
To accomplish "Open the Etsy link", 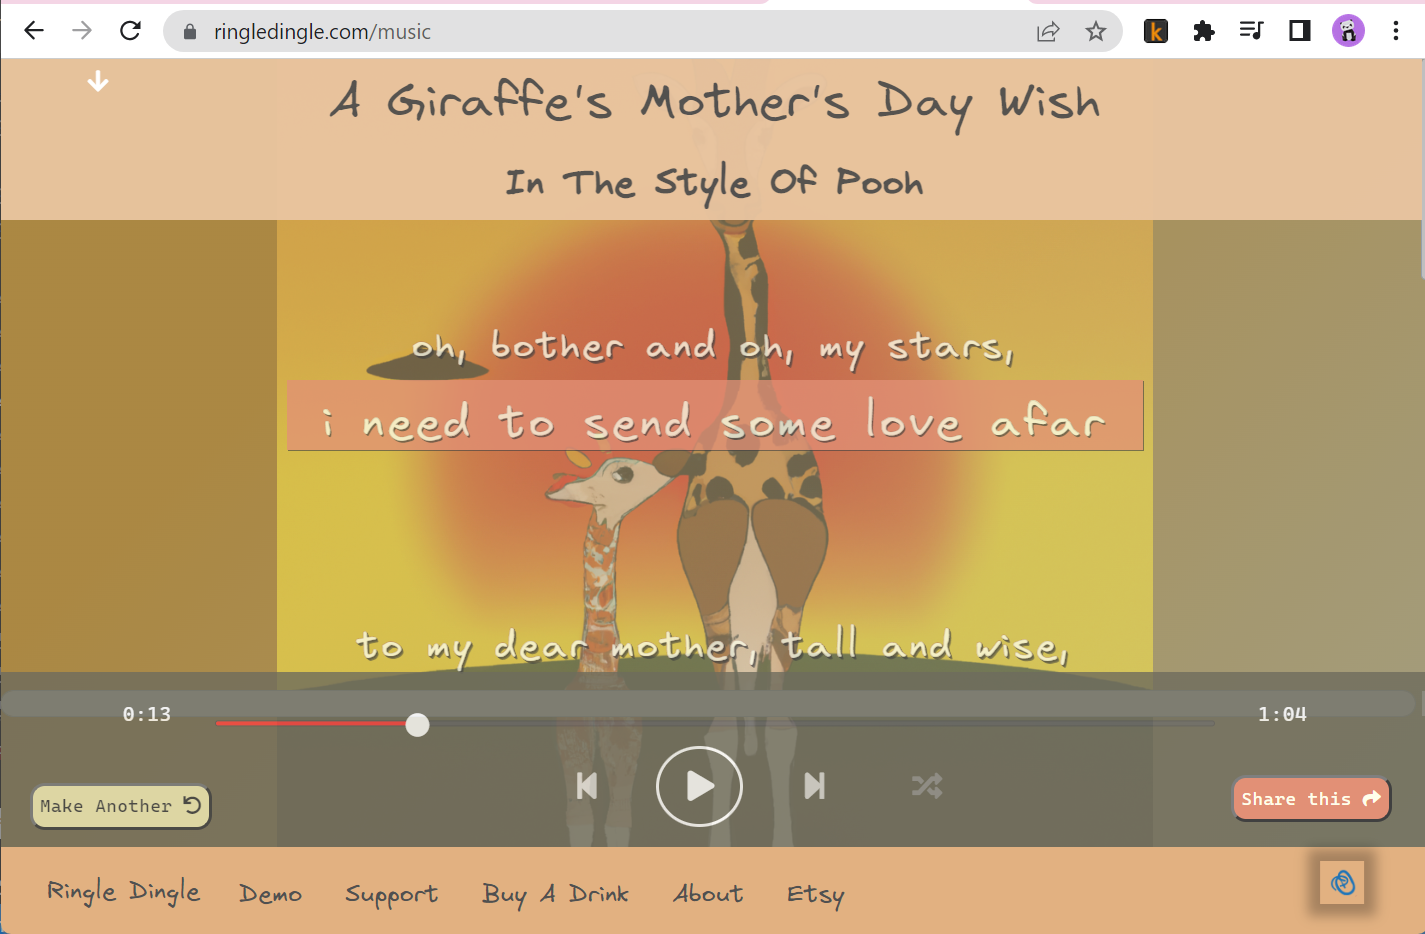I will (x=815, y=895).
